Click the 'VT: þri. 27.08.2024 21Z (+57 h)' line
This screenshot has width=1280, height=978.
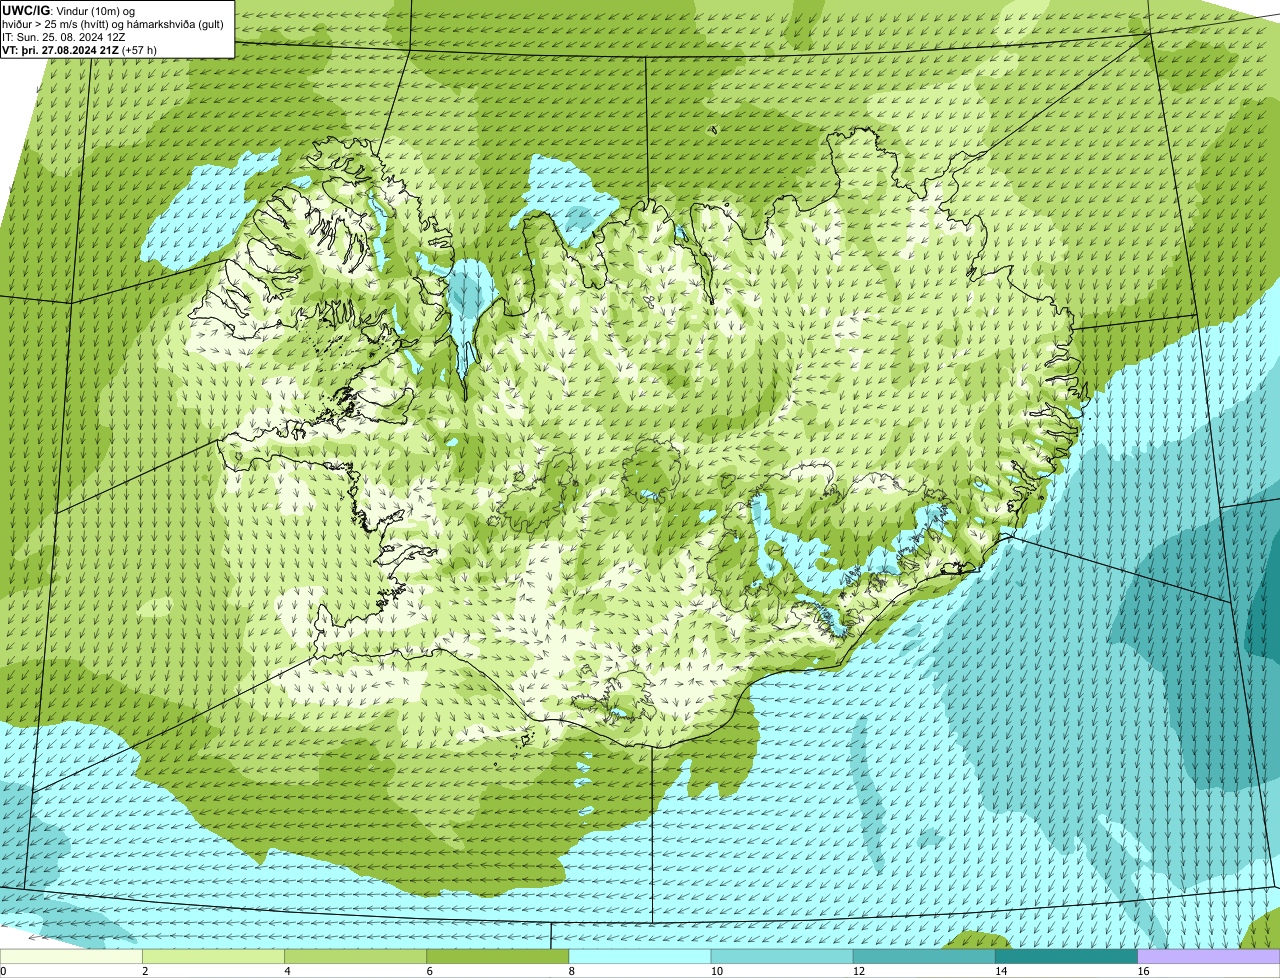click(80, 50)
